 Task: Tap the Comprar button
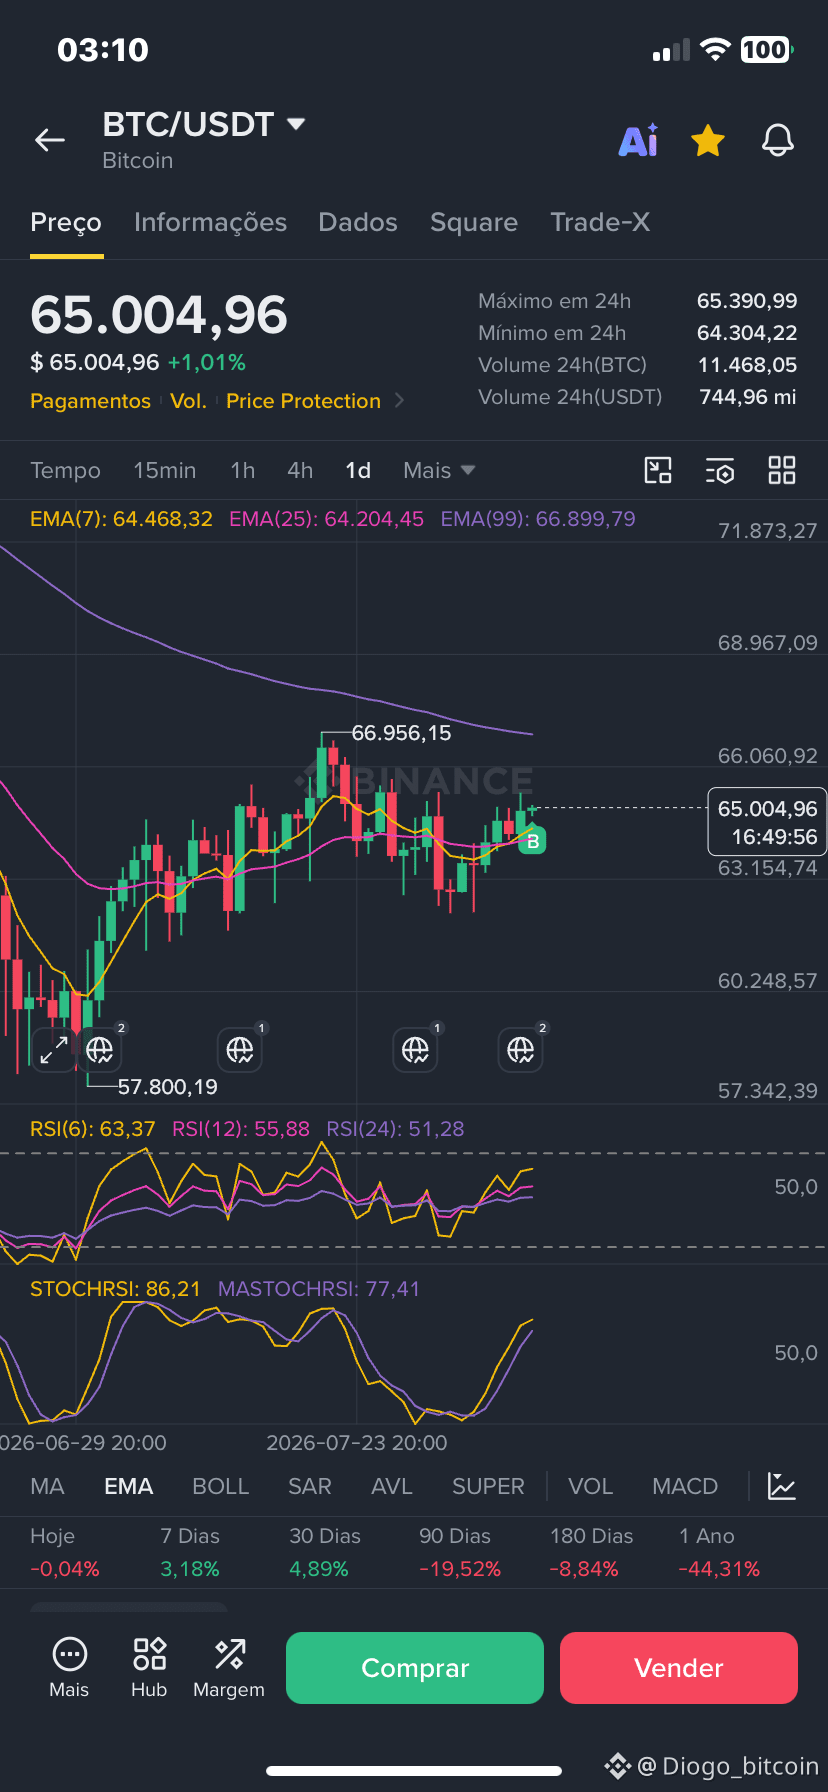pos(415,1668)
